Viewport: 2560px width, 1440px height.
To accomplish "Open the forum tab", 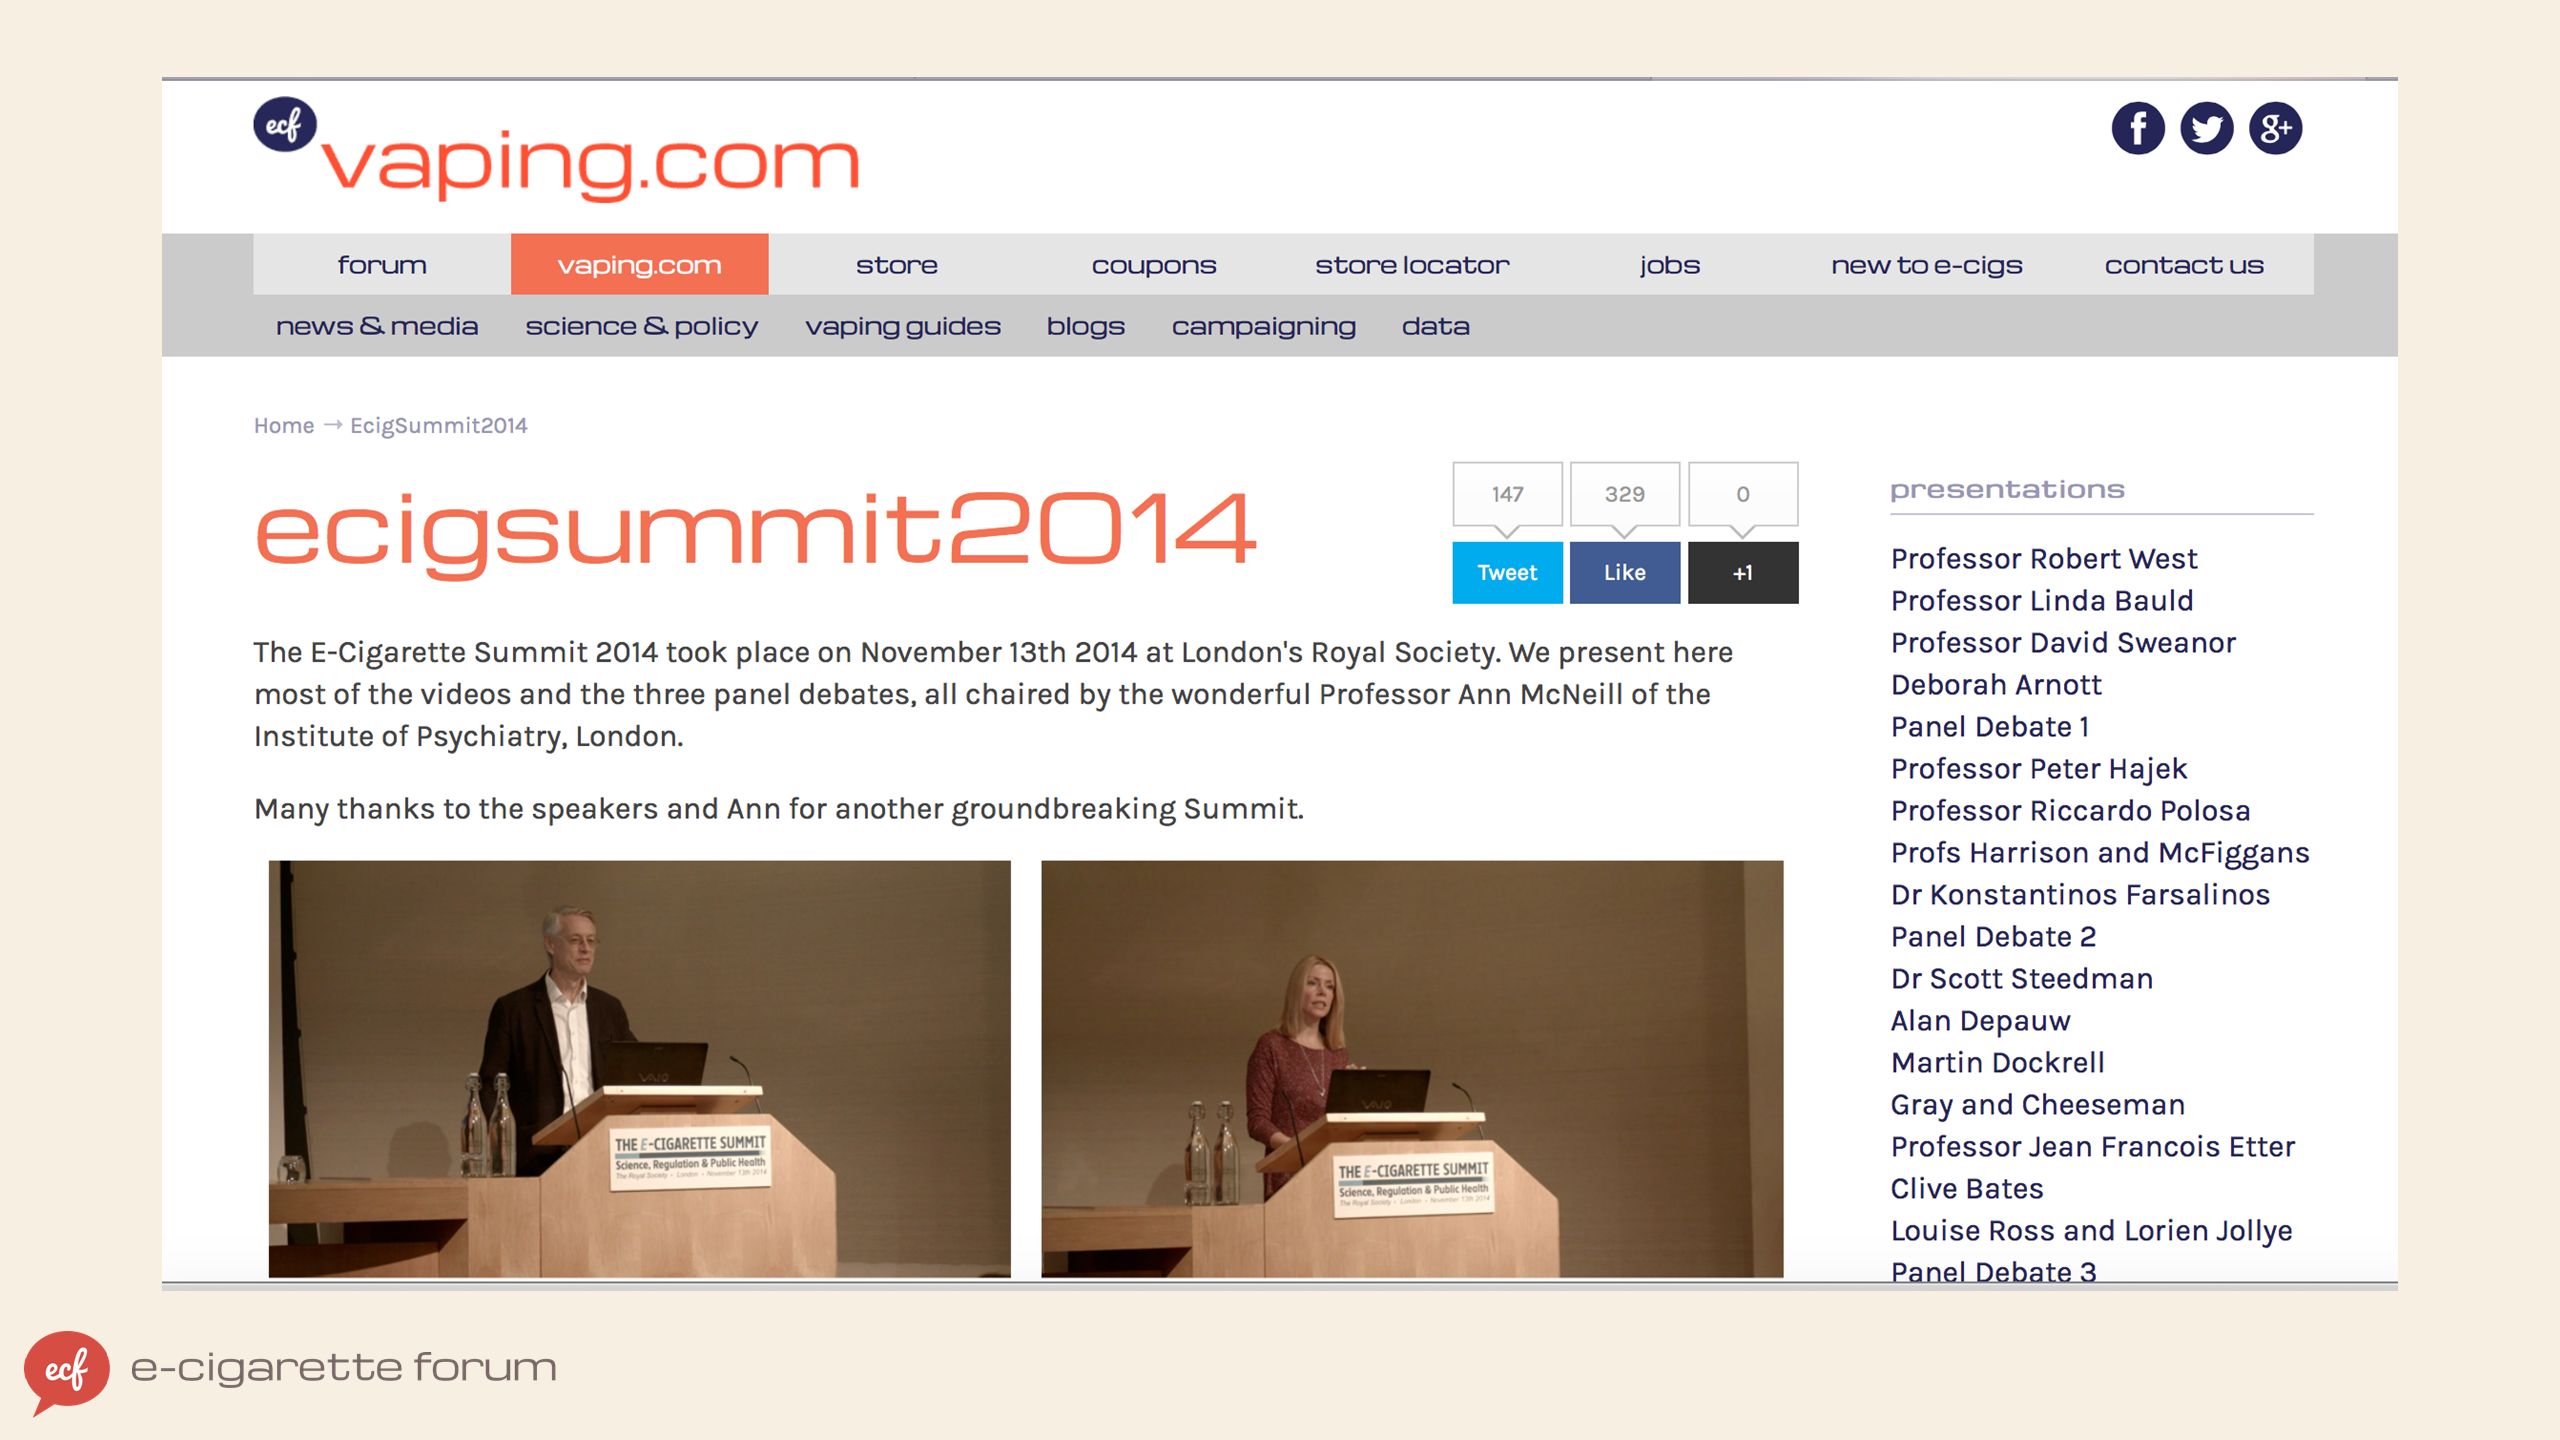I will [x=382, y=265].
